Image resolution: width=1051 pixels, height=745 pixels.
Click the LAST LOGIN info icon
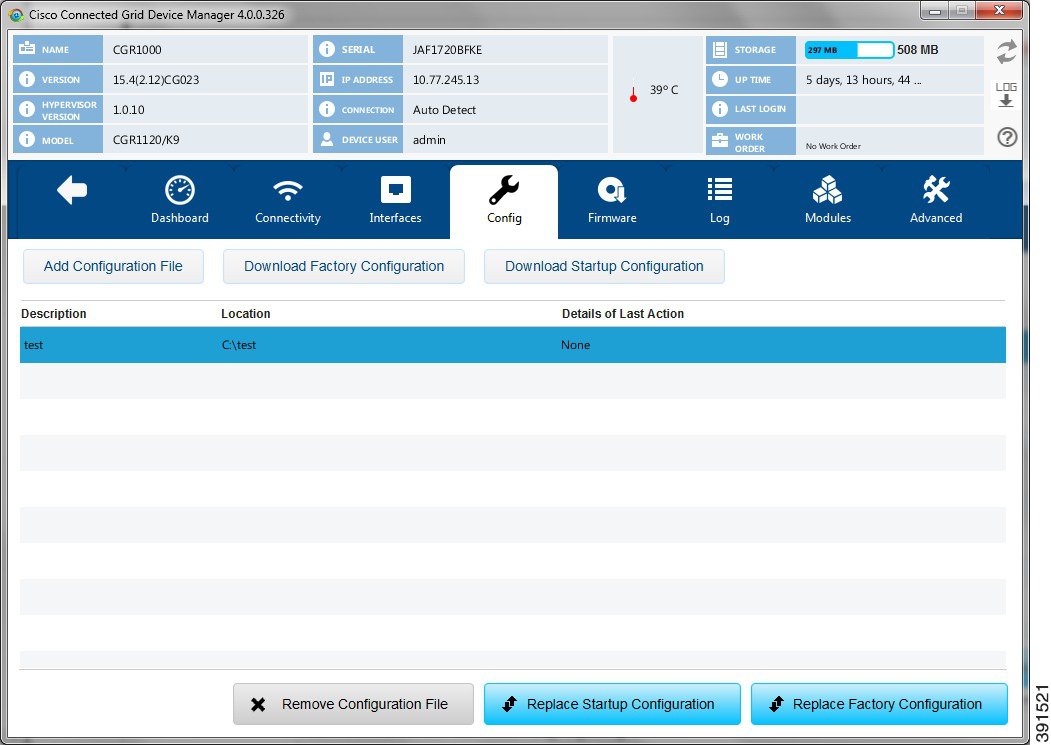pyautogui.click(x=720, y=109)
